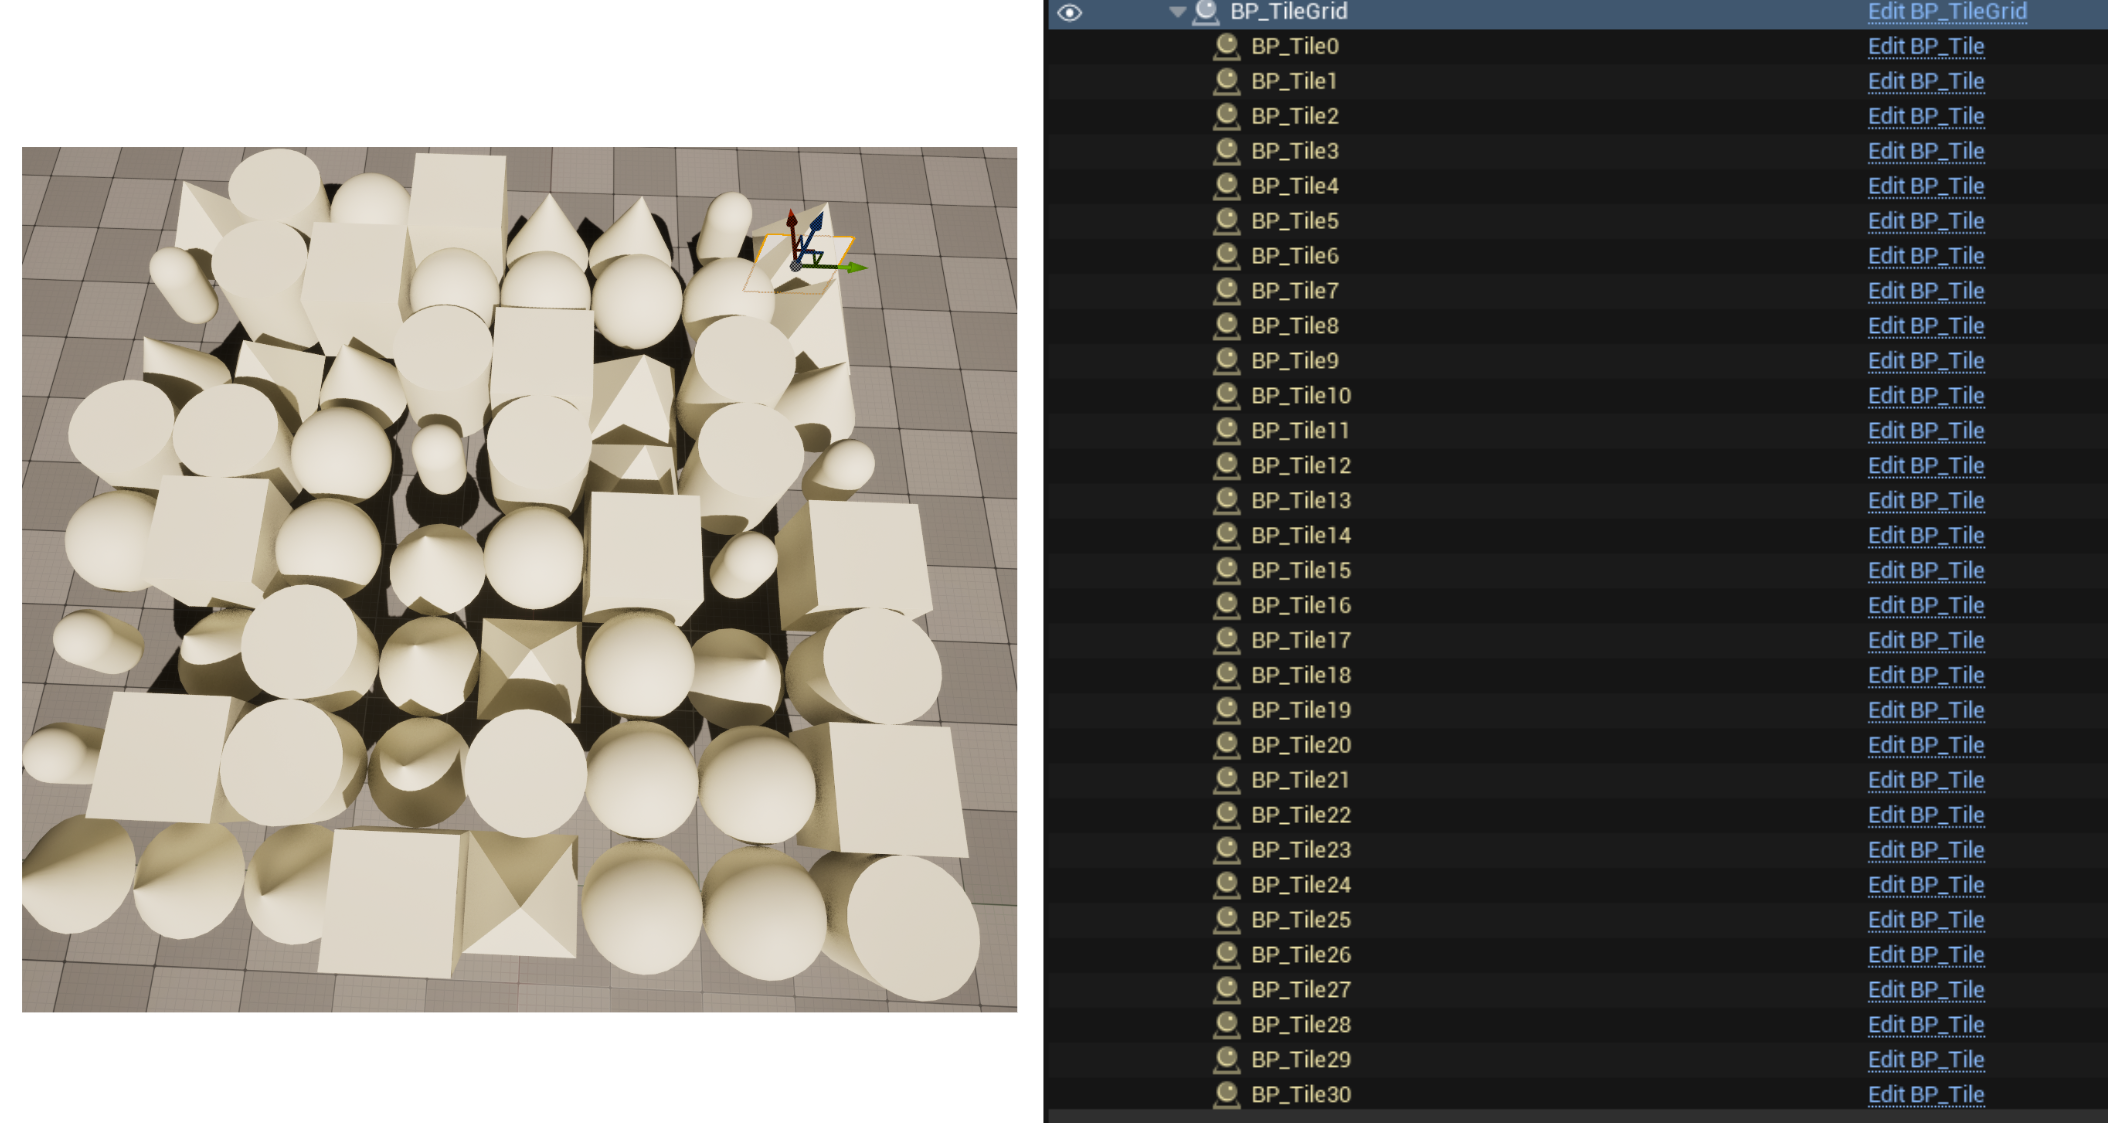The height and width of the screenshot is (1123, 2108).
Task: Click the green axis arrow of the transform gizmo
Action: click(x=852, y=267)
